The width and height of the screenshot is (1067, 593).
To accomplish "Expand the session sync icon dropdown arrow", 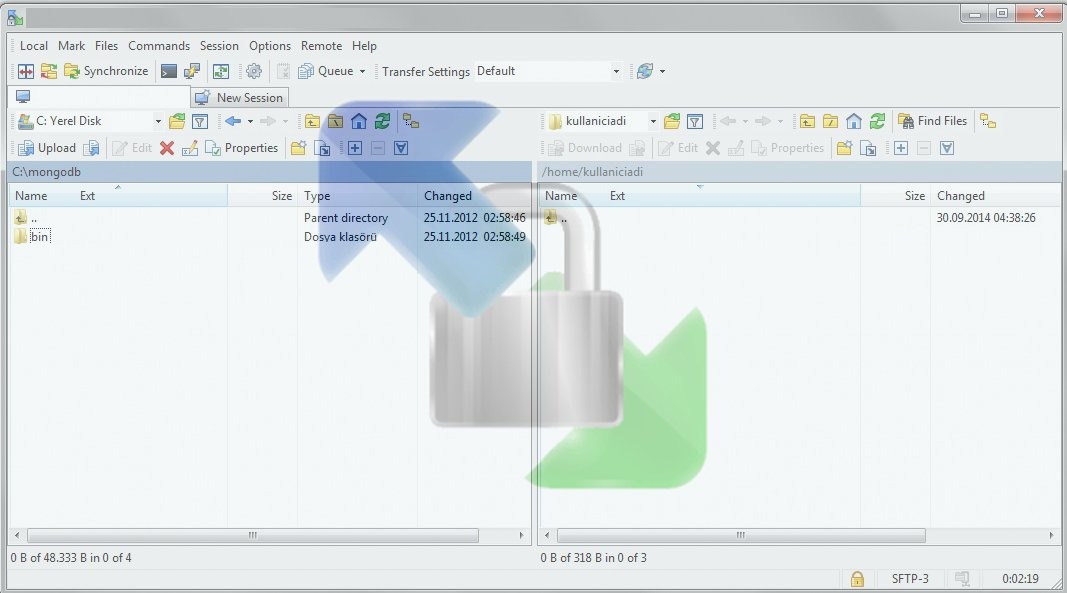I will [662, 71].
